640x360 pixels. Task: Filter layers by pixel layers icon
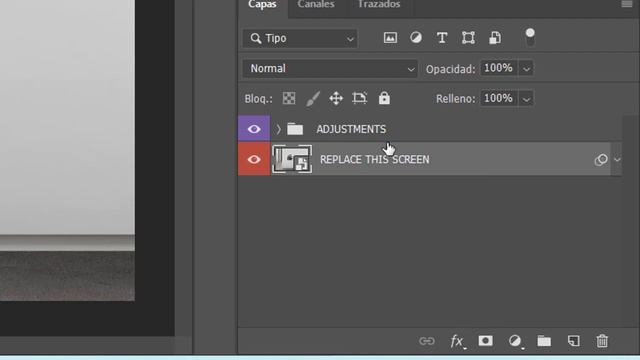click(390, 38)
